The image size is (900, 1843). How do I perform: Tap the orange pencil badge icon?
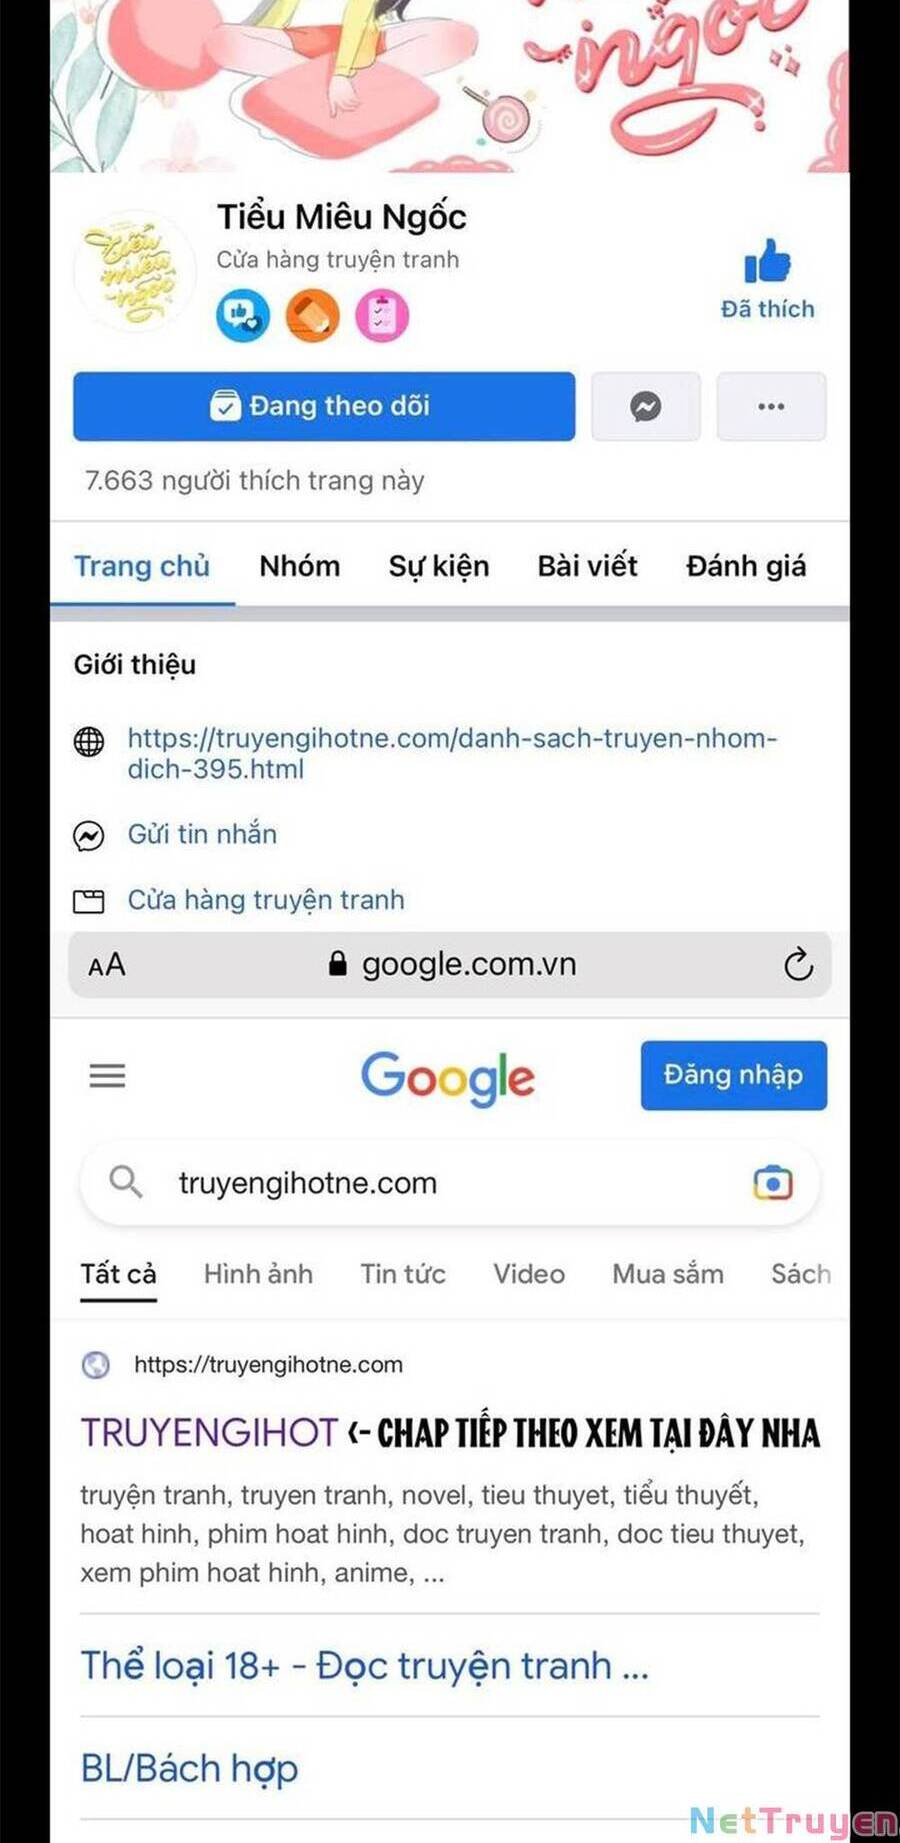pyautogui.click(x=312, y=315)
